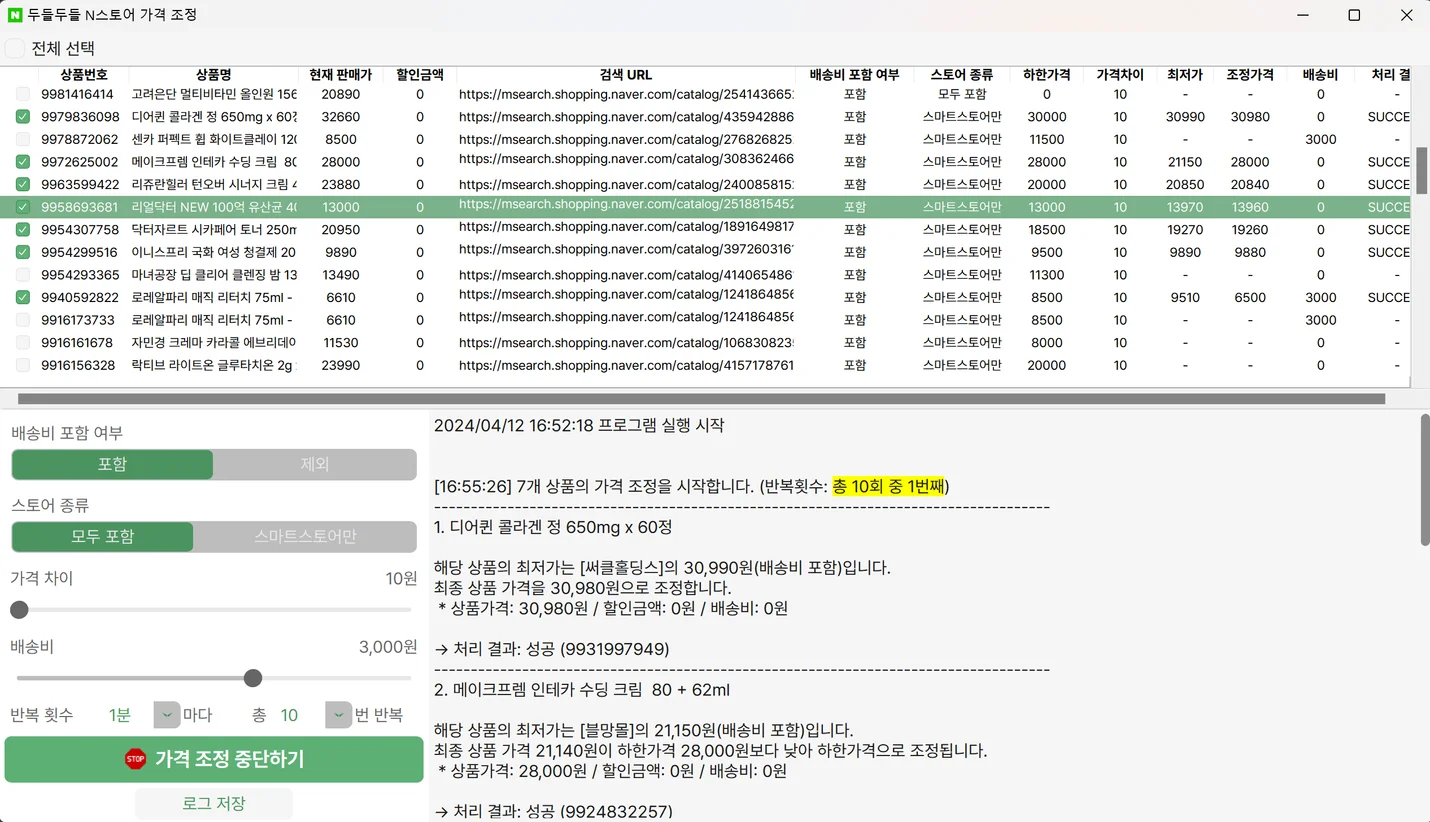Check the box for product 9954293365
Screen dimensions: 1430x822
pos(22,274)
